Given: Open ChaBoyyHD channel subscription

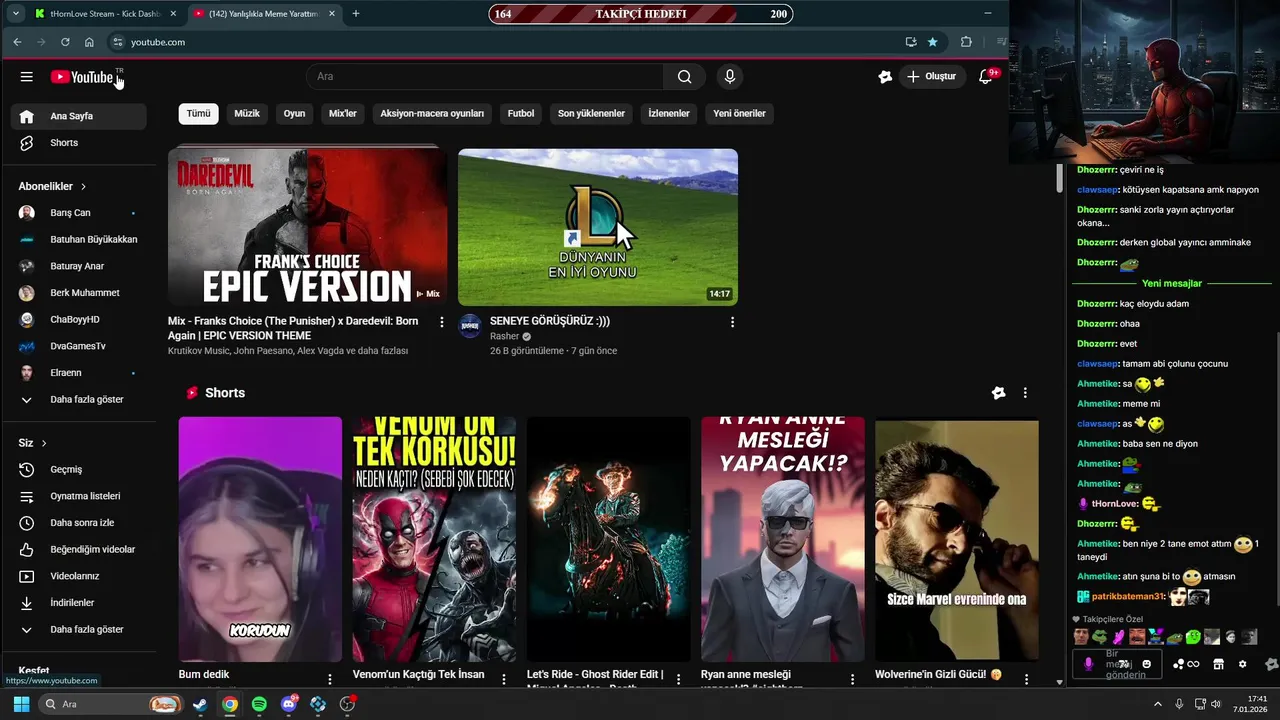Looking at the screenshot, I should point(79,320).
